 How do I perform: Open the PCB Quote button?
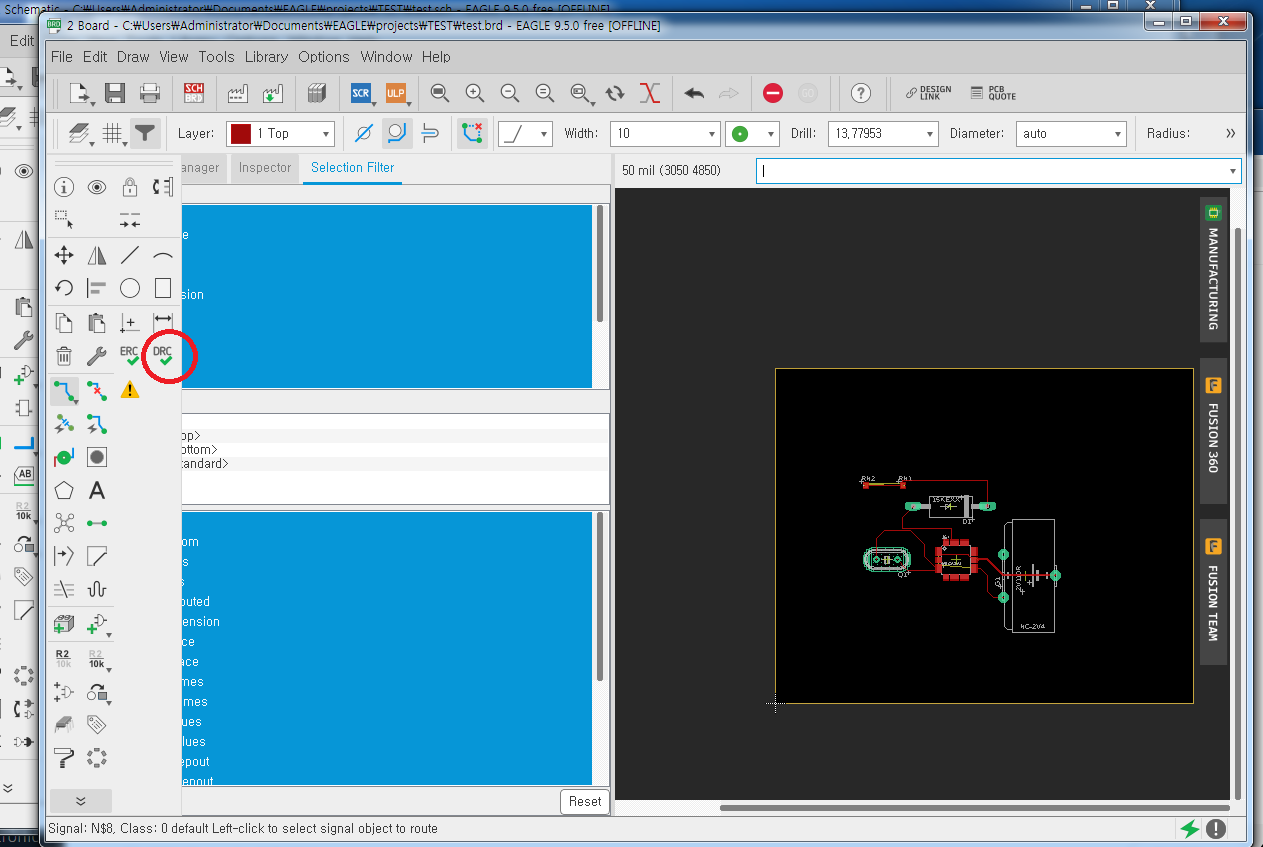coord(993,93)
